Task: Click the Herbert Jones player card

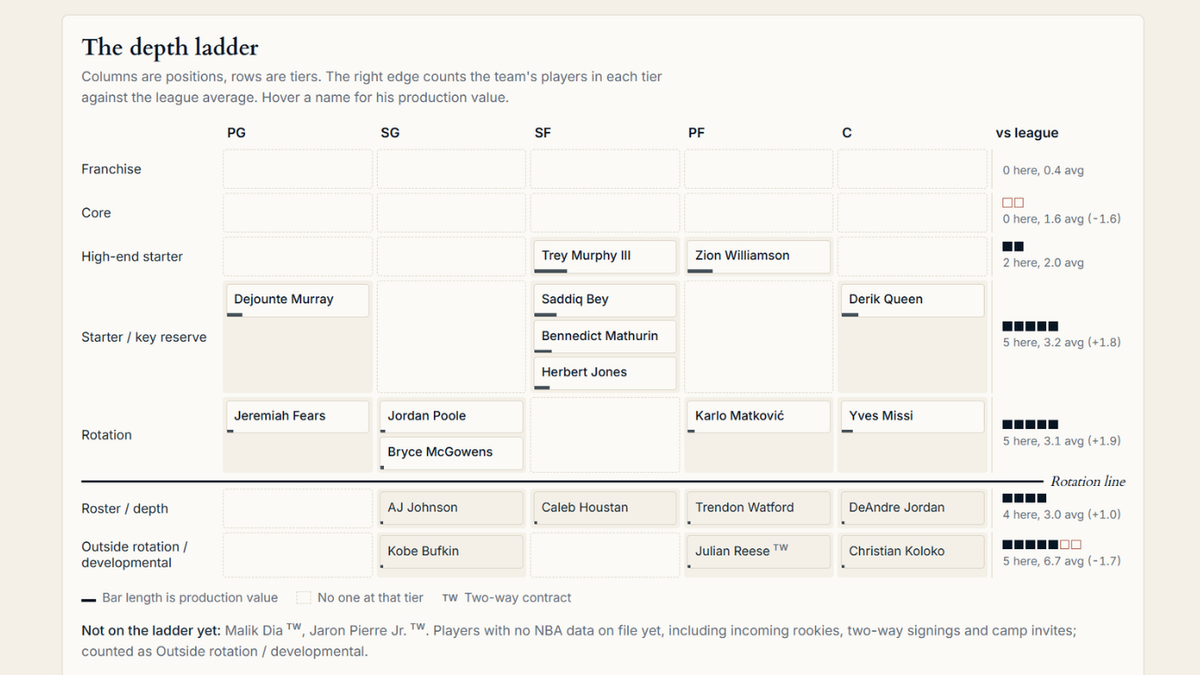Action: click(603, 373)
